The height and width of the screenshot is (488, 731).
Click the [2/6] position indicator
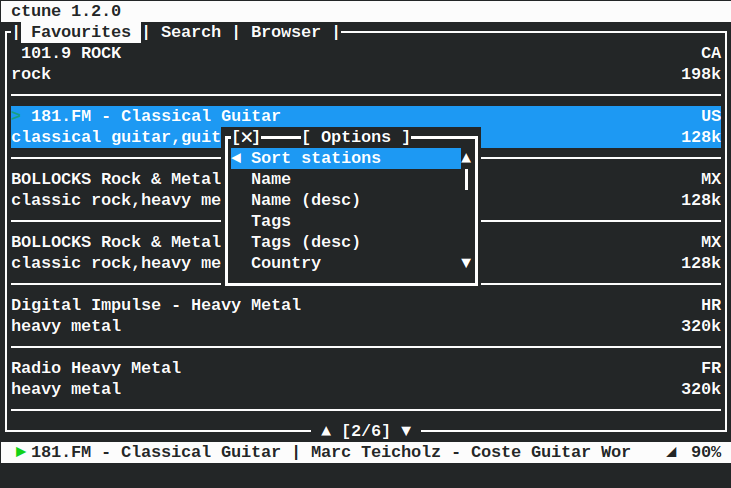click(x=366, y=431)
